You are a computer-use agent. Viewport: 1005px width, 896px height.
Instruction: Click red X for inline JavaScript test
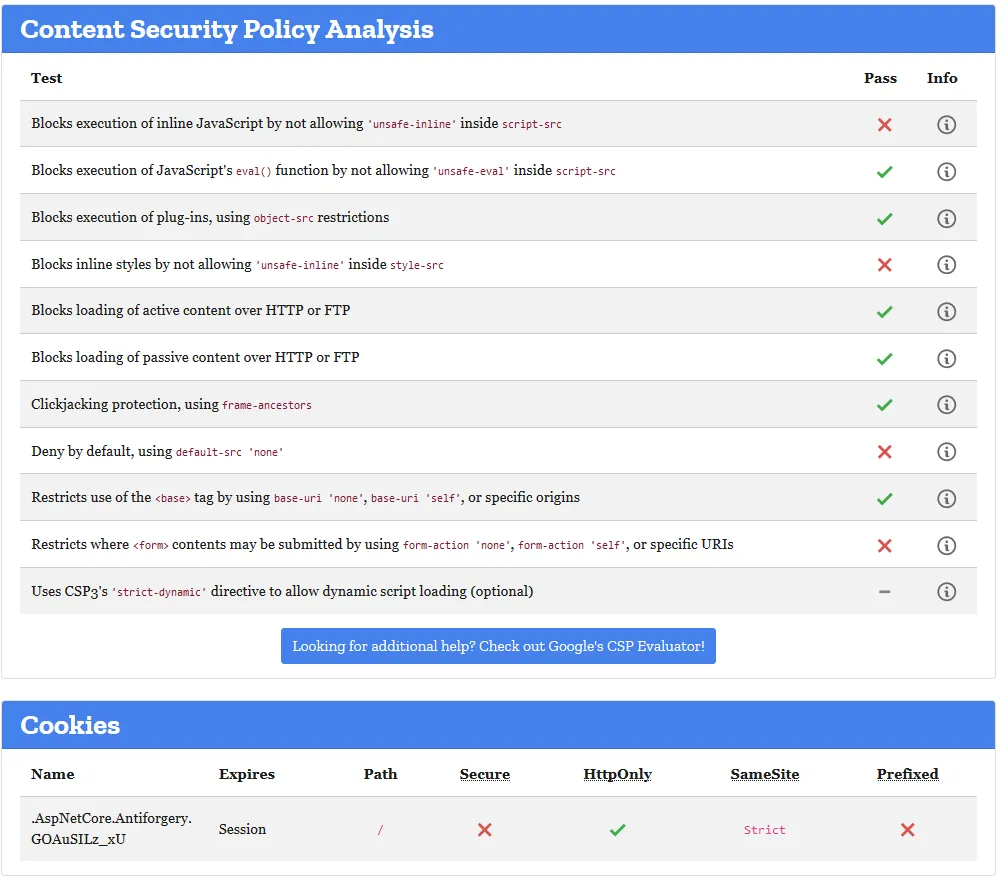pos(884,125)
